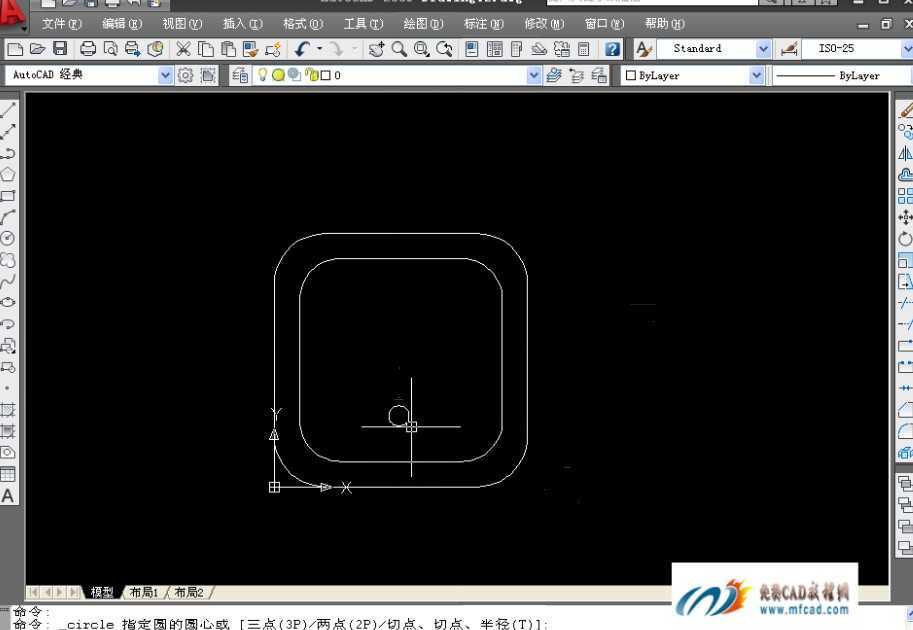Click the Open file folder icon

[x=37, y=49]
